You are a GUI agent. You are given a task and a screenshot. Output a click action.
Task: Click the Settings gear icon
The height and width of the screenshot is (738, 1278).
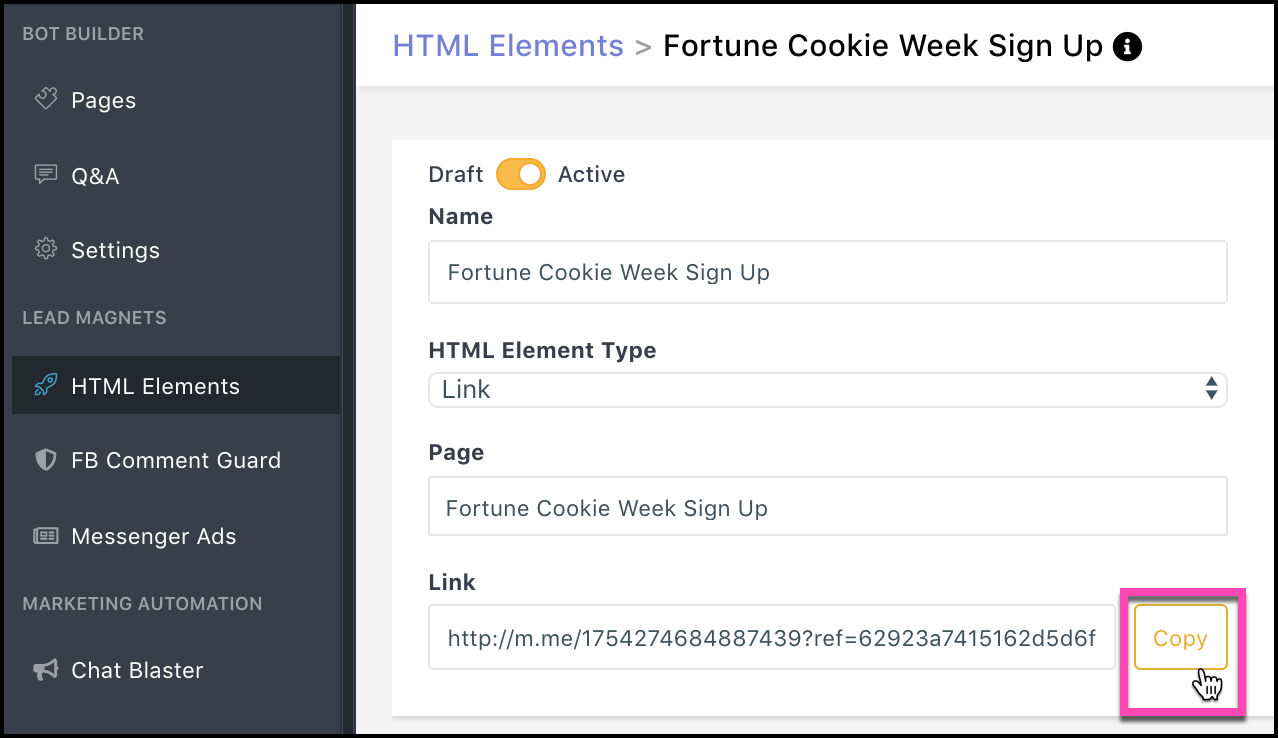coord(45,249)
